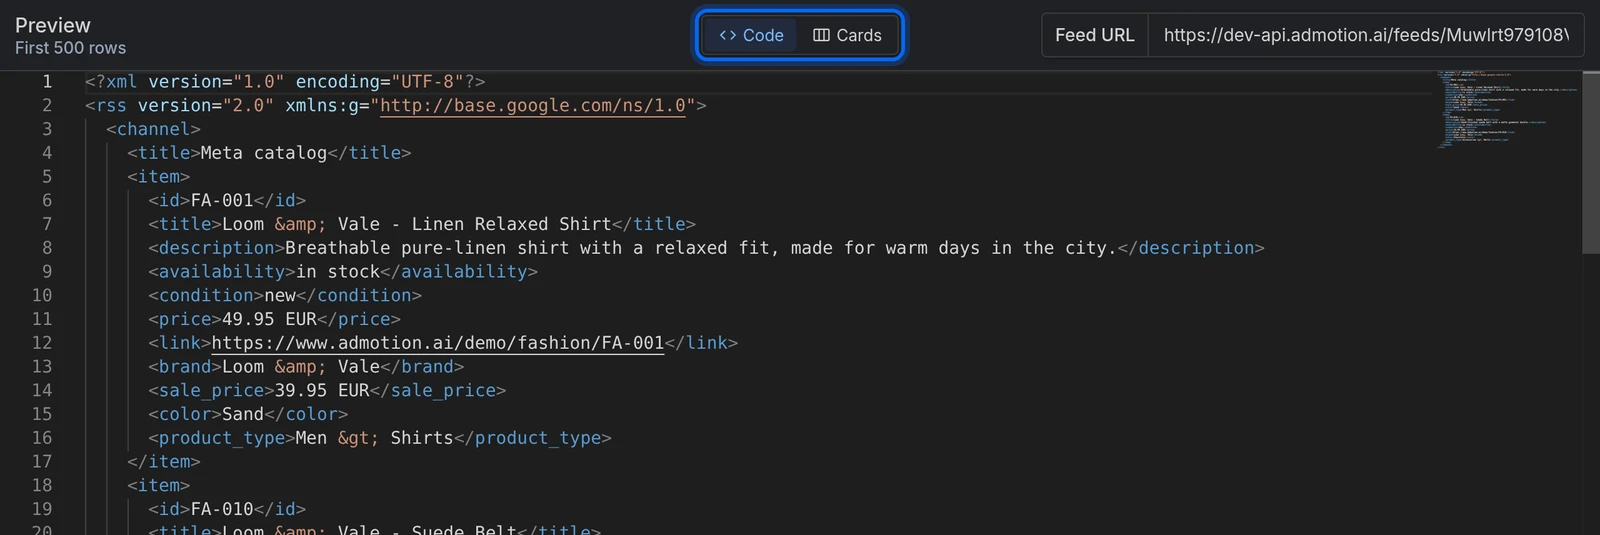
Task: Switch to the Cards view tab
Action: [847, 35]
